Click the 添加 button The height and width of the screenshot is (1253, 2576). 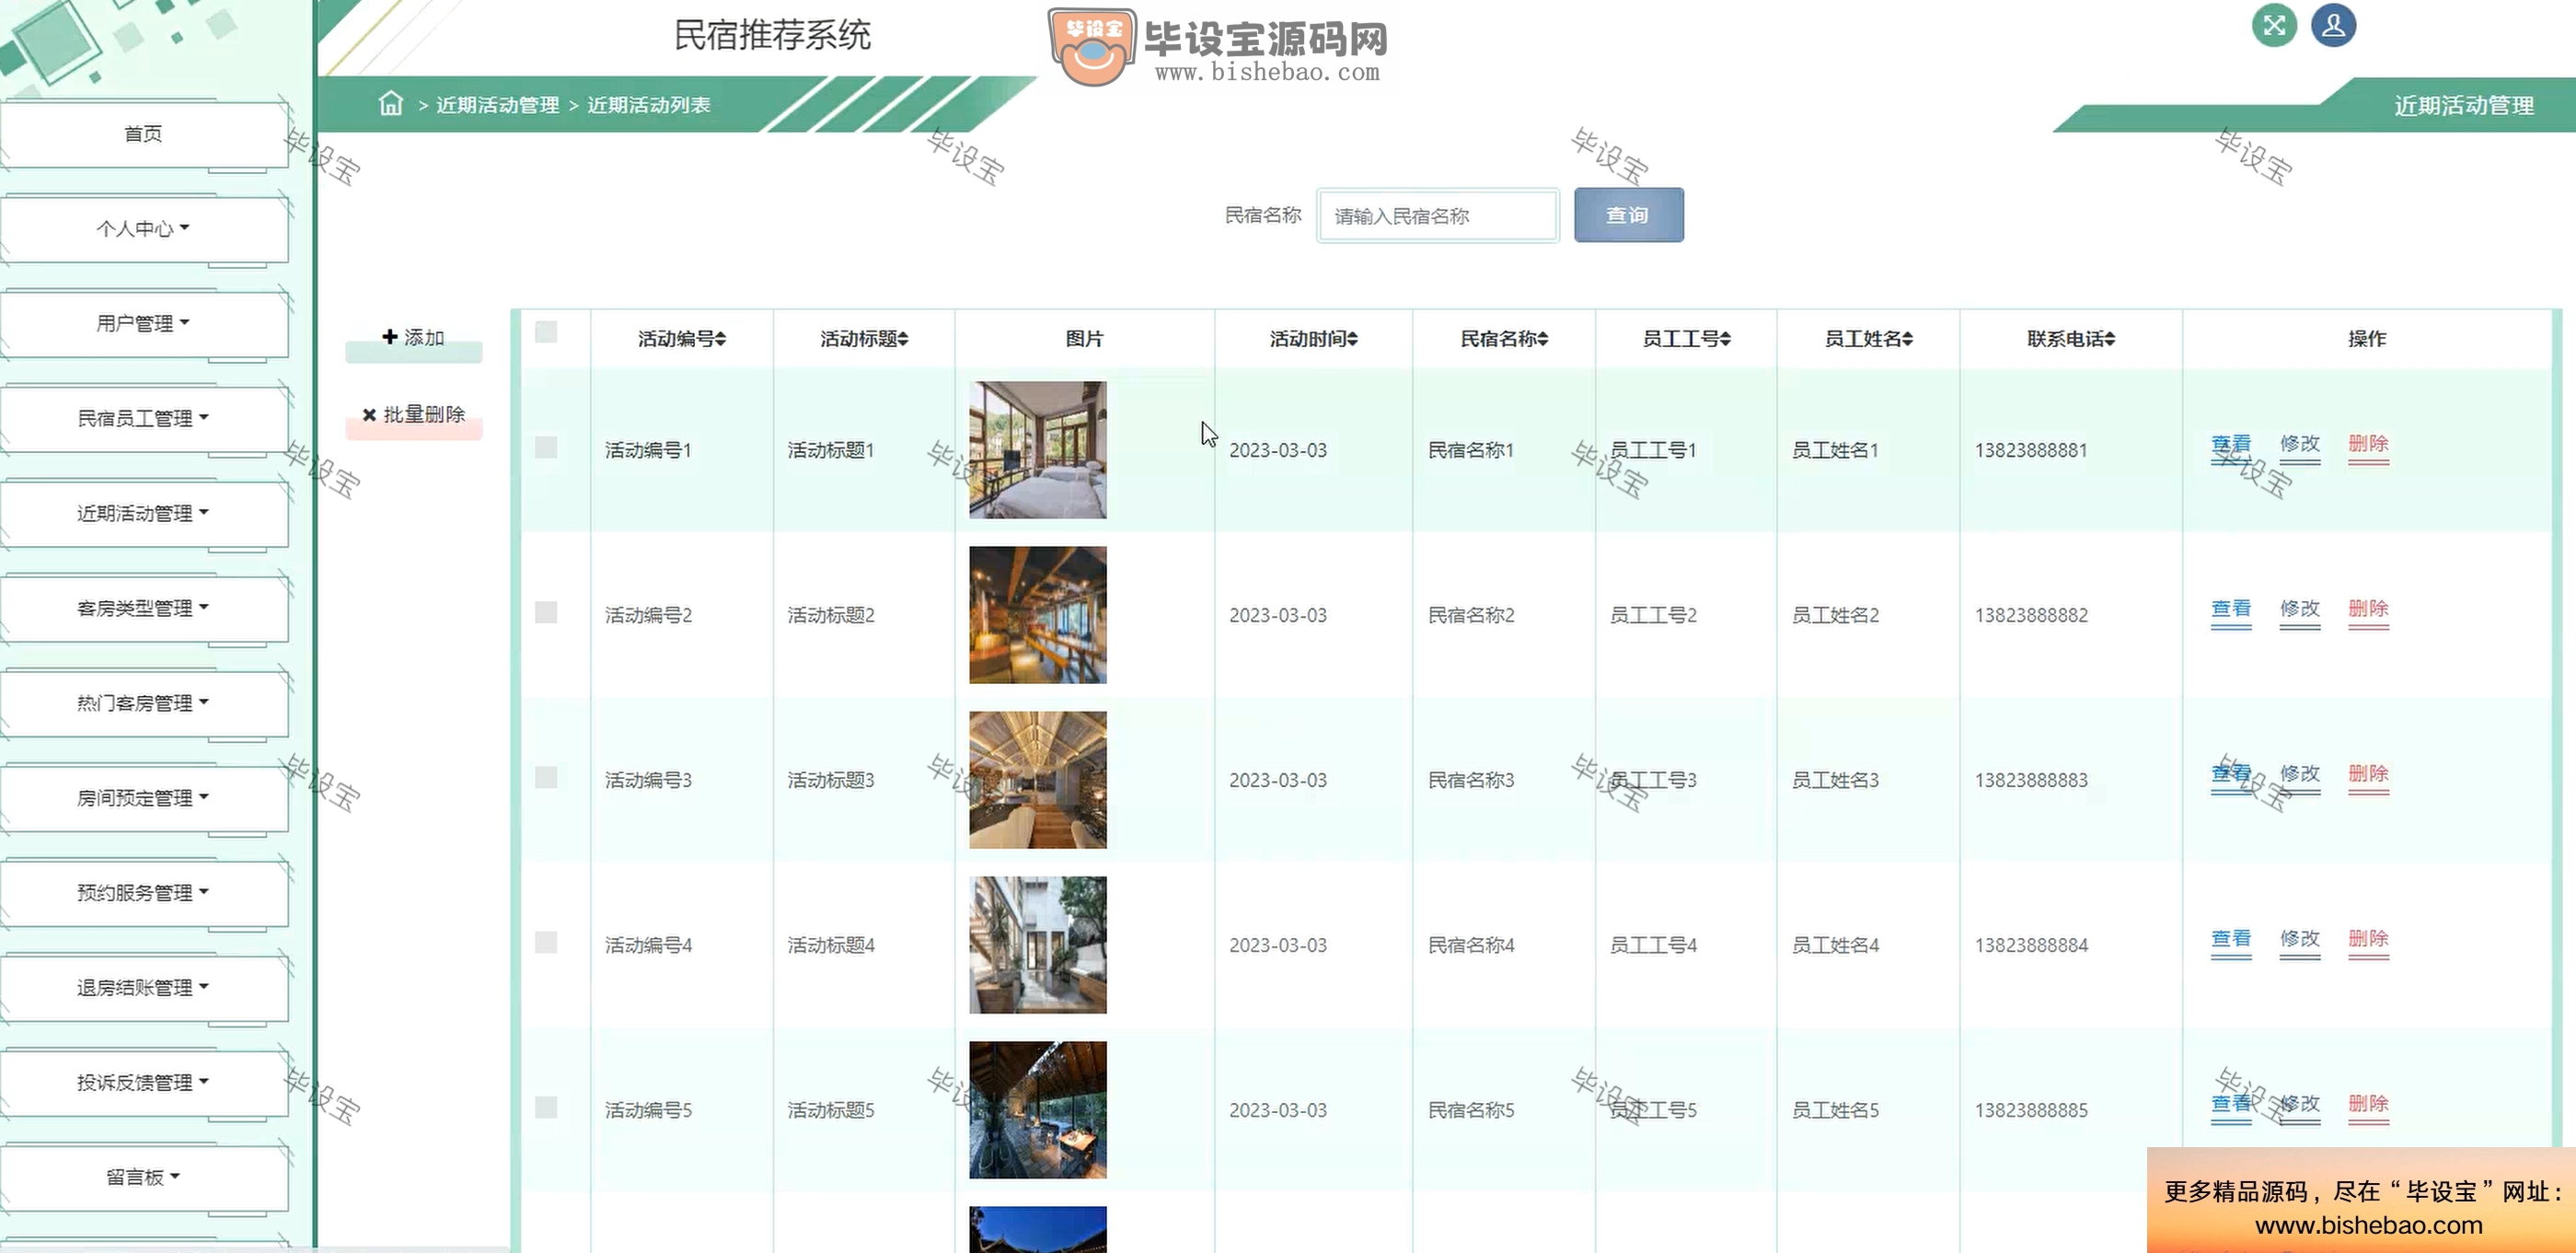(x=414, y=338)
